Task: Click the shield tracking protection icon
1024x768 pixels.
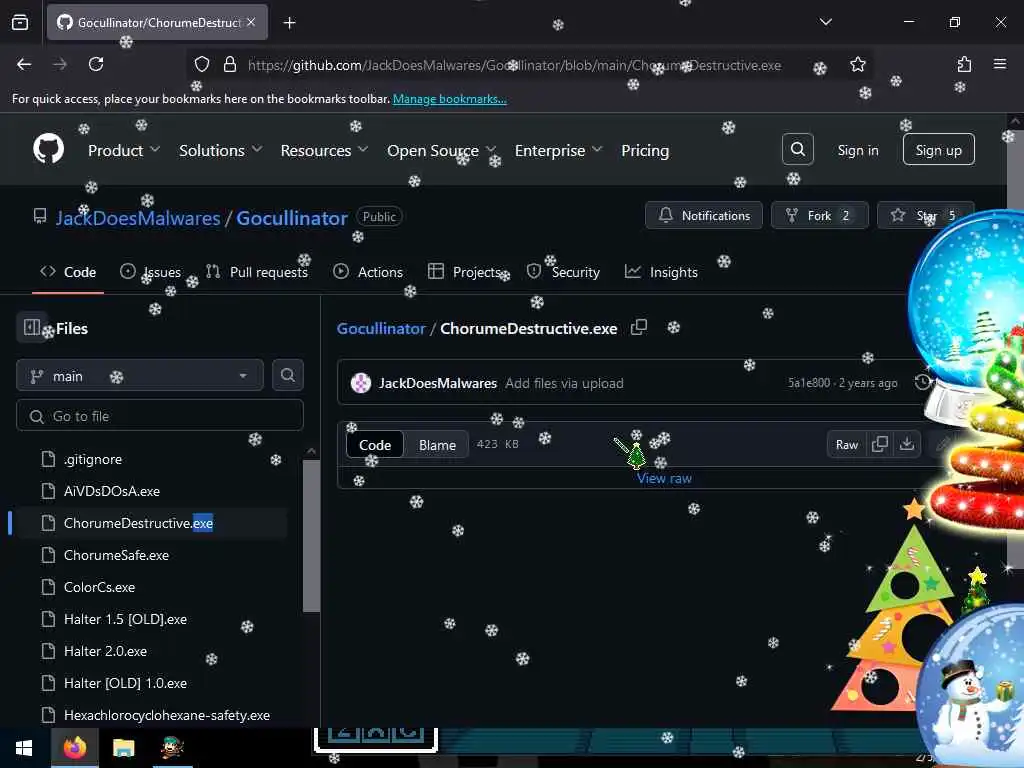Action: pos(202,64)
